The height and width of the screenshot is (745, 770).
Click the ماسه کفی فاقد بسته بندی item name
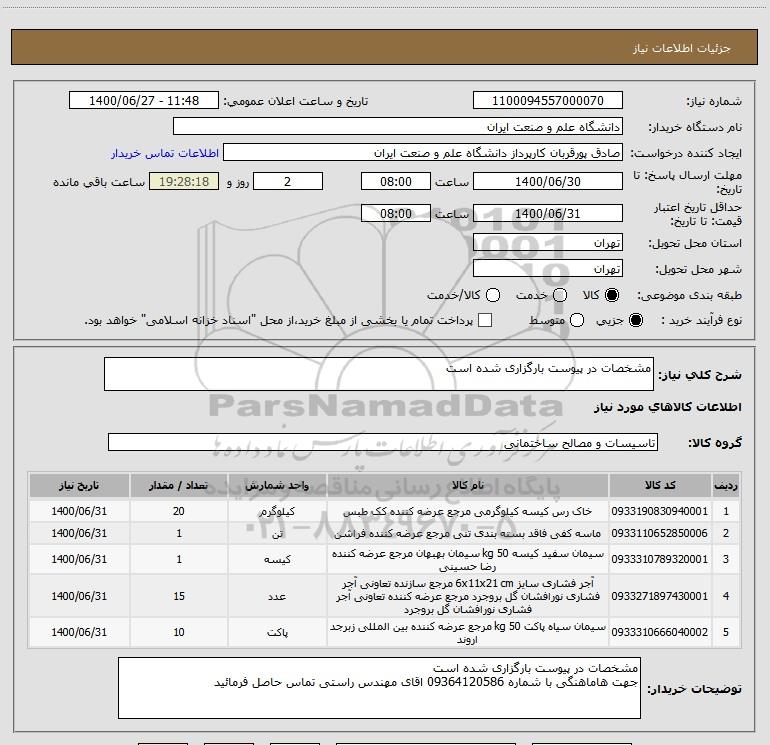(468, 533)
